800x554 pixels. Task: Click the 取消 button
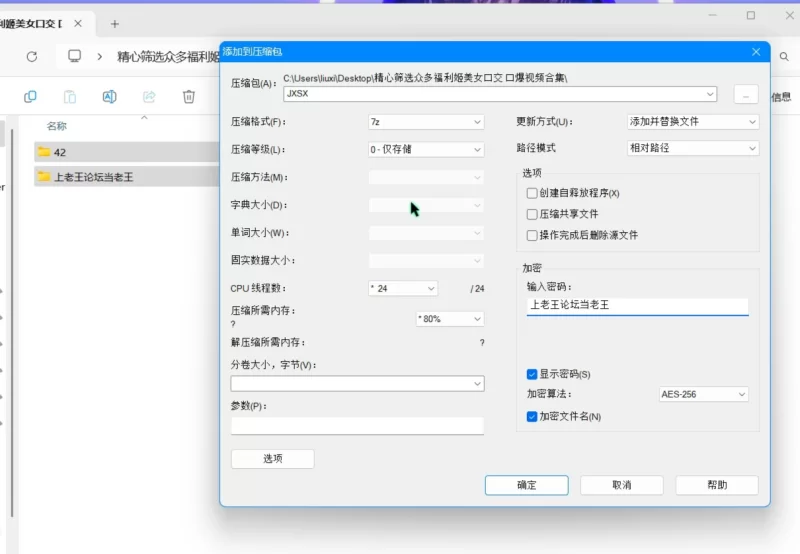click(622, 485)
